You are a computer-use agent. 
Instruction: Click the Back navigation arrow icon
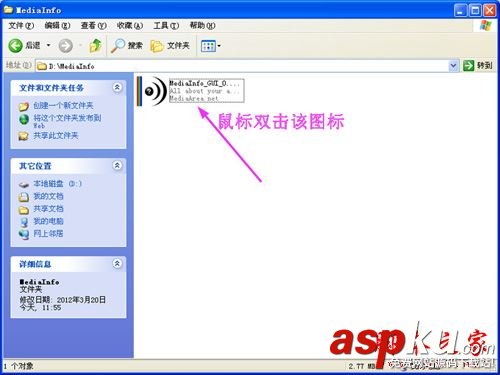tap(15, 46)
